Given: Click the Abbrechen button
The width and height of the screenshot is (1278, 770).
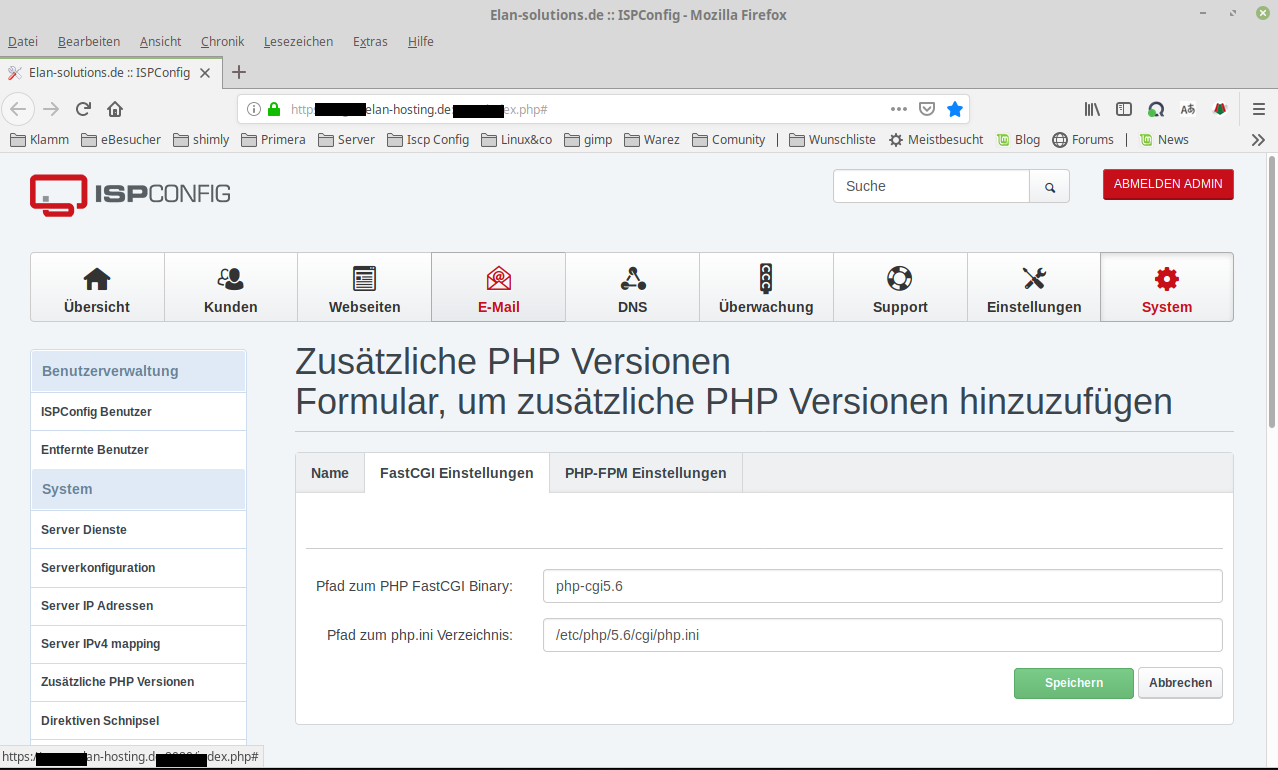Looking at the screenshot, I should tap(1180, 683).
